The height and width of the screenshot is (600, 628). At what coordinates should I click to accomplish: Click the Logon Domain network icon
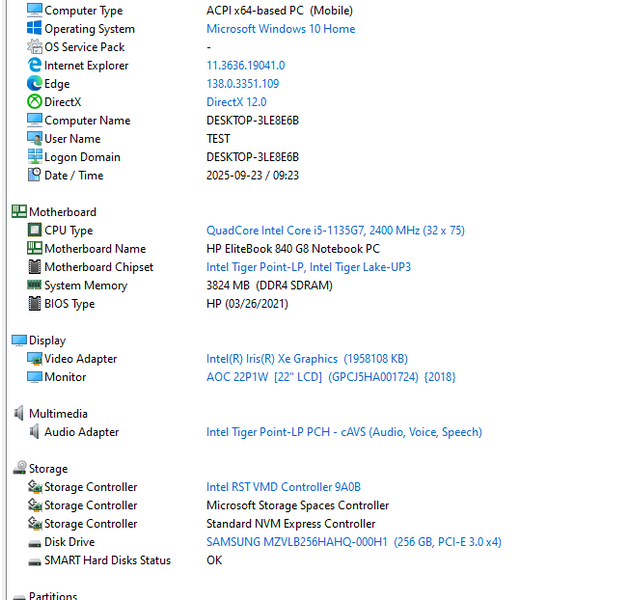pos(34,157)
